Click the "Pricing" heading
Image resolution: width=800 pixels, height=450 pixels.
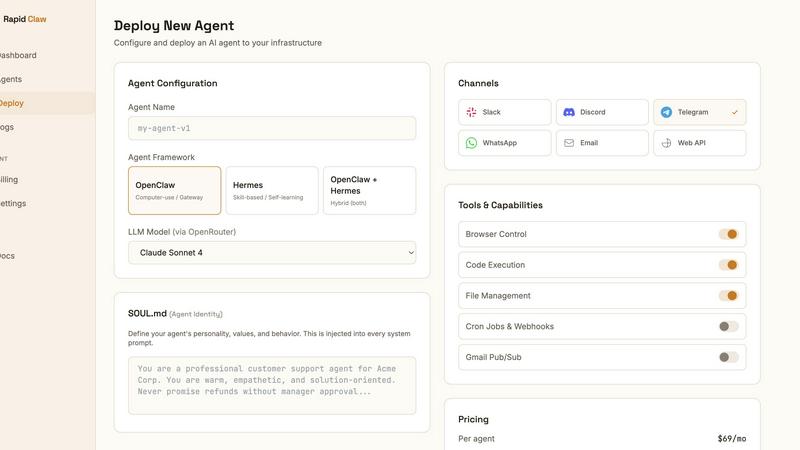[473, 419]
